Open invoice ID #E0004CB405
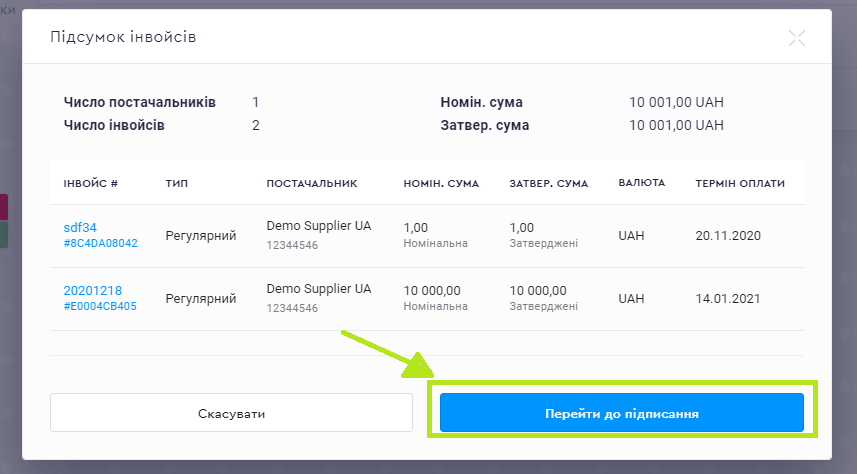The height and width of the screenshot is (474, 857). point(100,306)
